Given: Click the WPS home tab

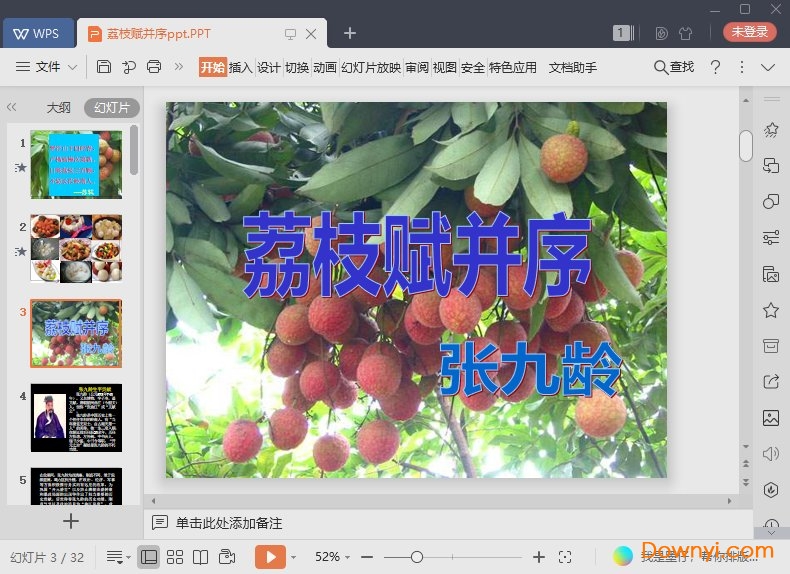Looking at the screenshot, I should tap(38, 33).
